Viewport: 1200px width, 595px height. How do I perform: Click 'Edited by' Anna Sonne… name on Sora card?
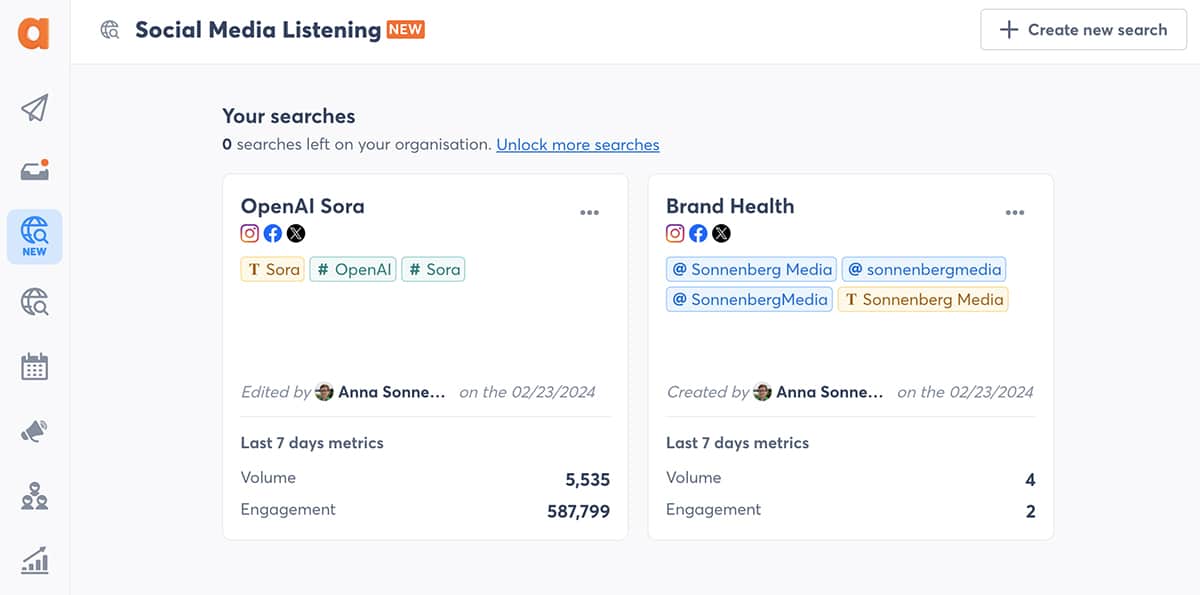coord(392,392)
